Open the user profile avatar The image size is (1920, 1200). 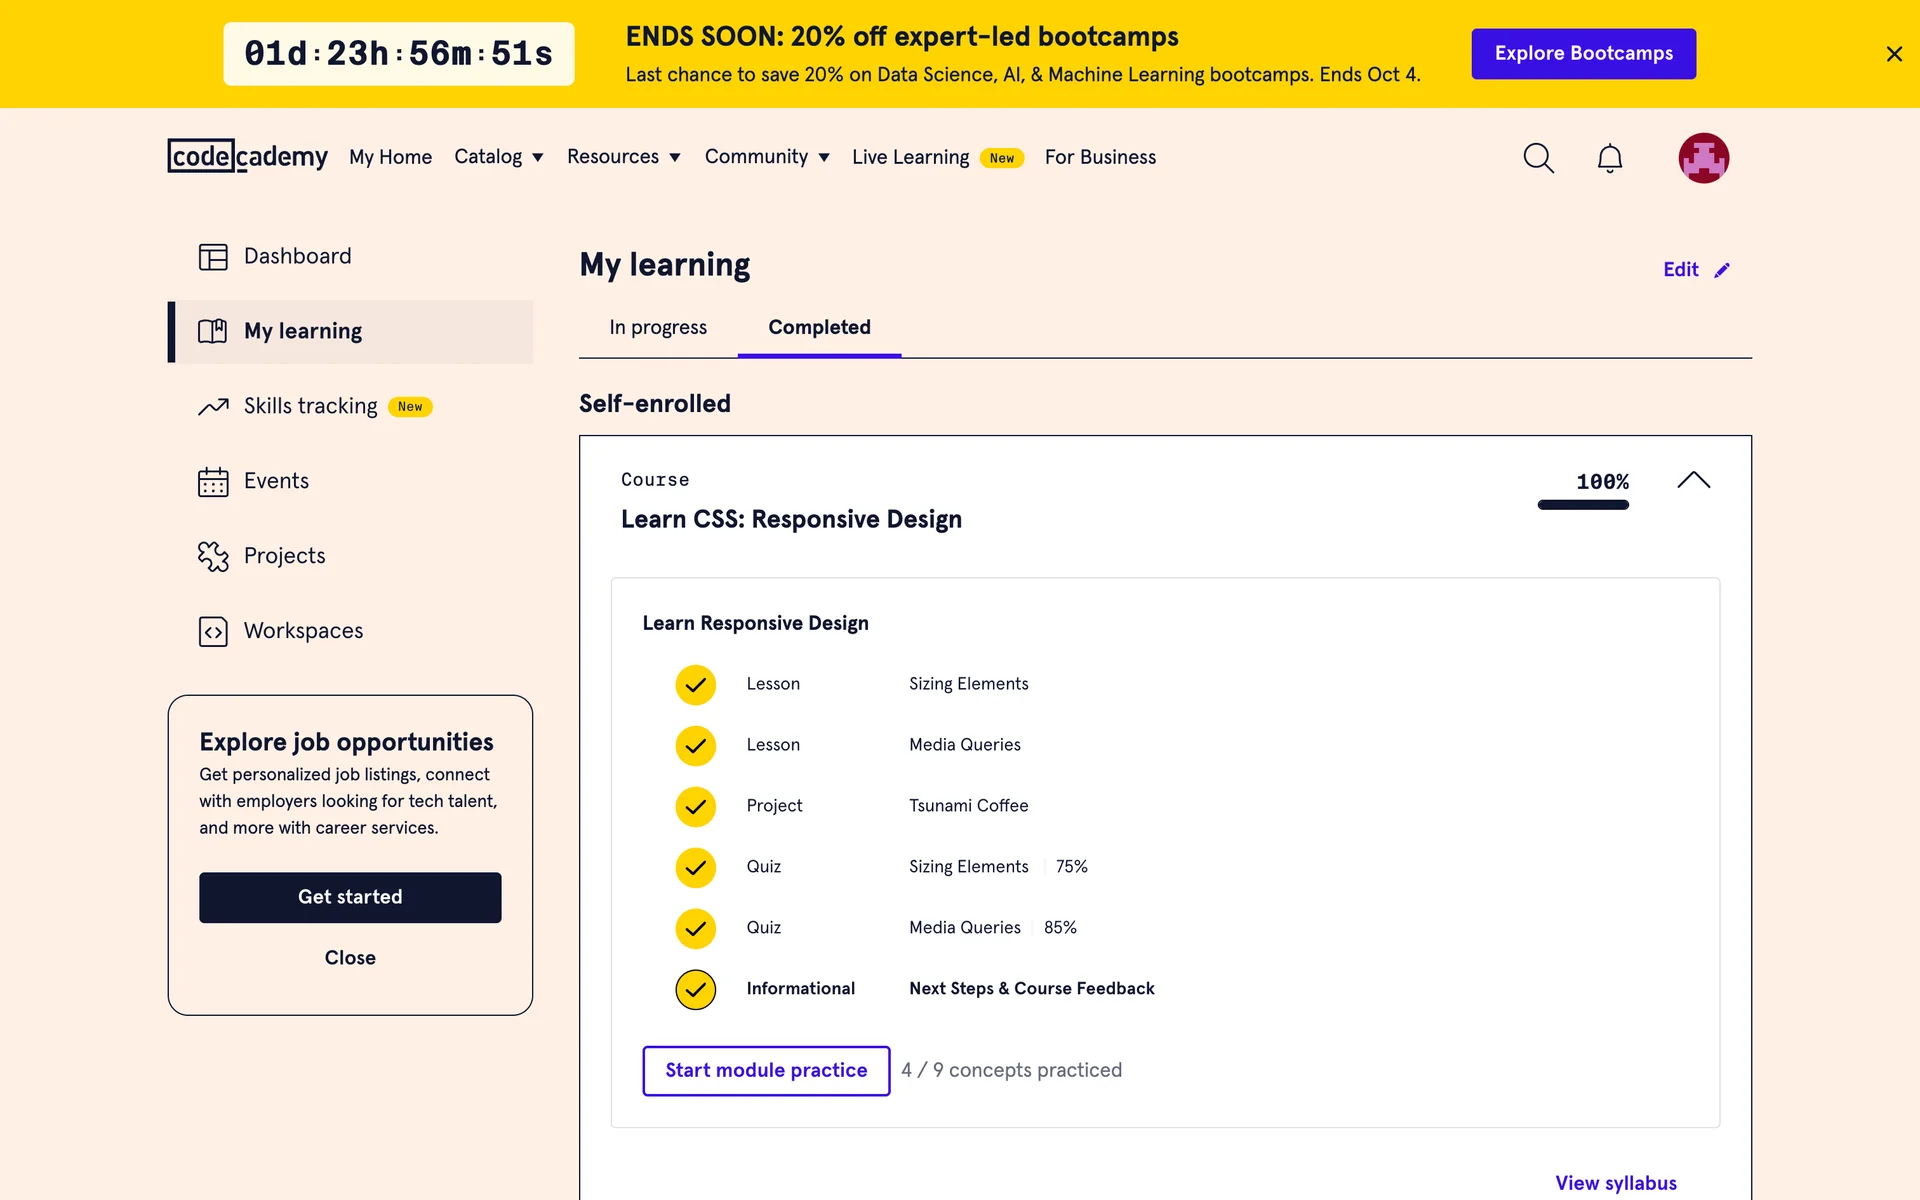pos(1703,158)
